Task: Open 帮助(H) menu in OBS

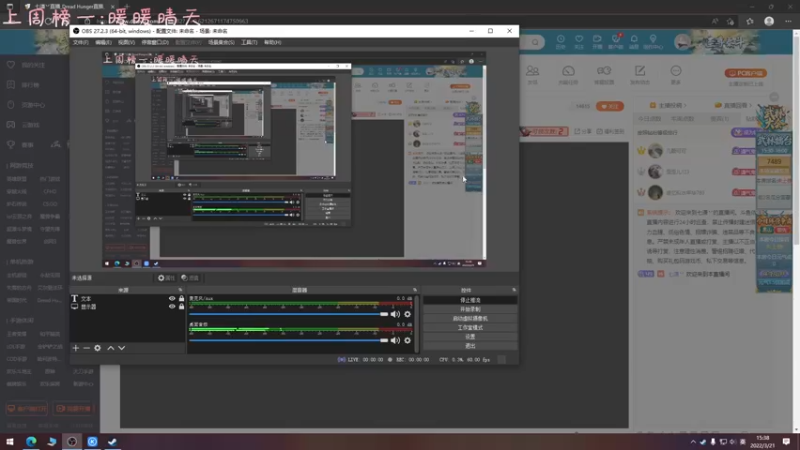Action: [x=272, y=42]
